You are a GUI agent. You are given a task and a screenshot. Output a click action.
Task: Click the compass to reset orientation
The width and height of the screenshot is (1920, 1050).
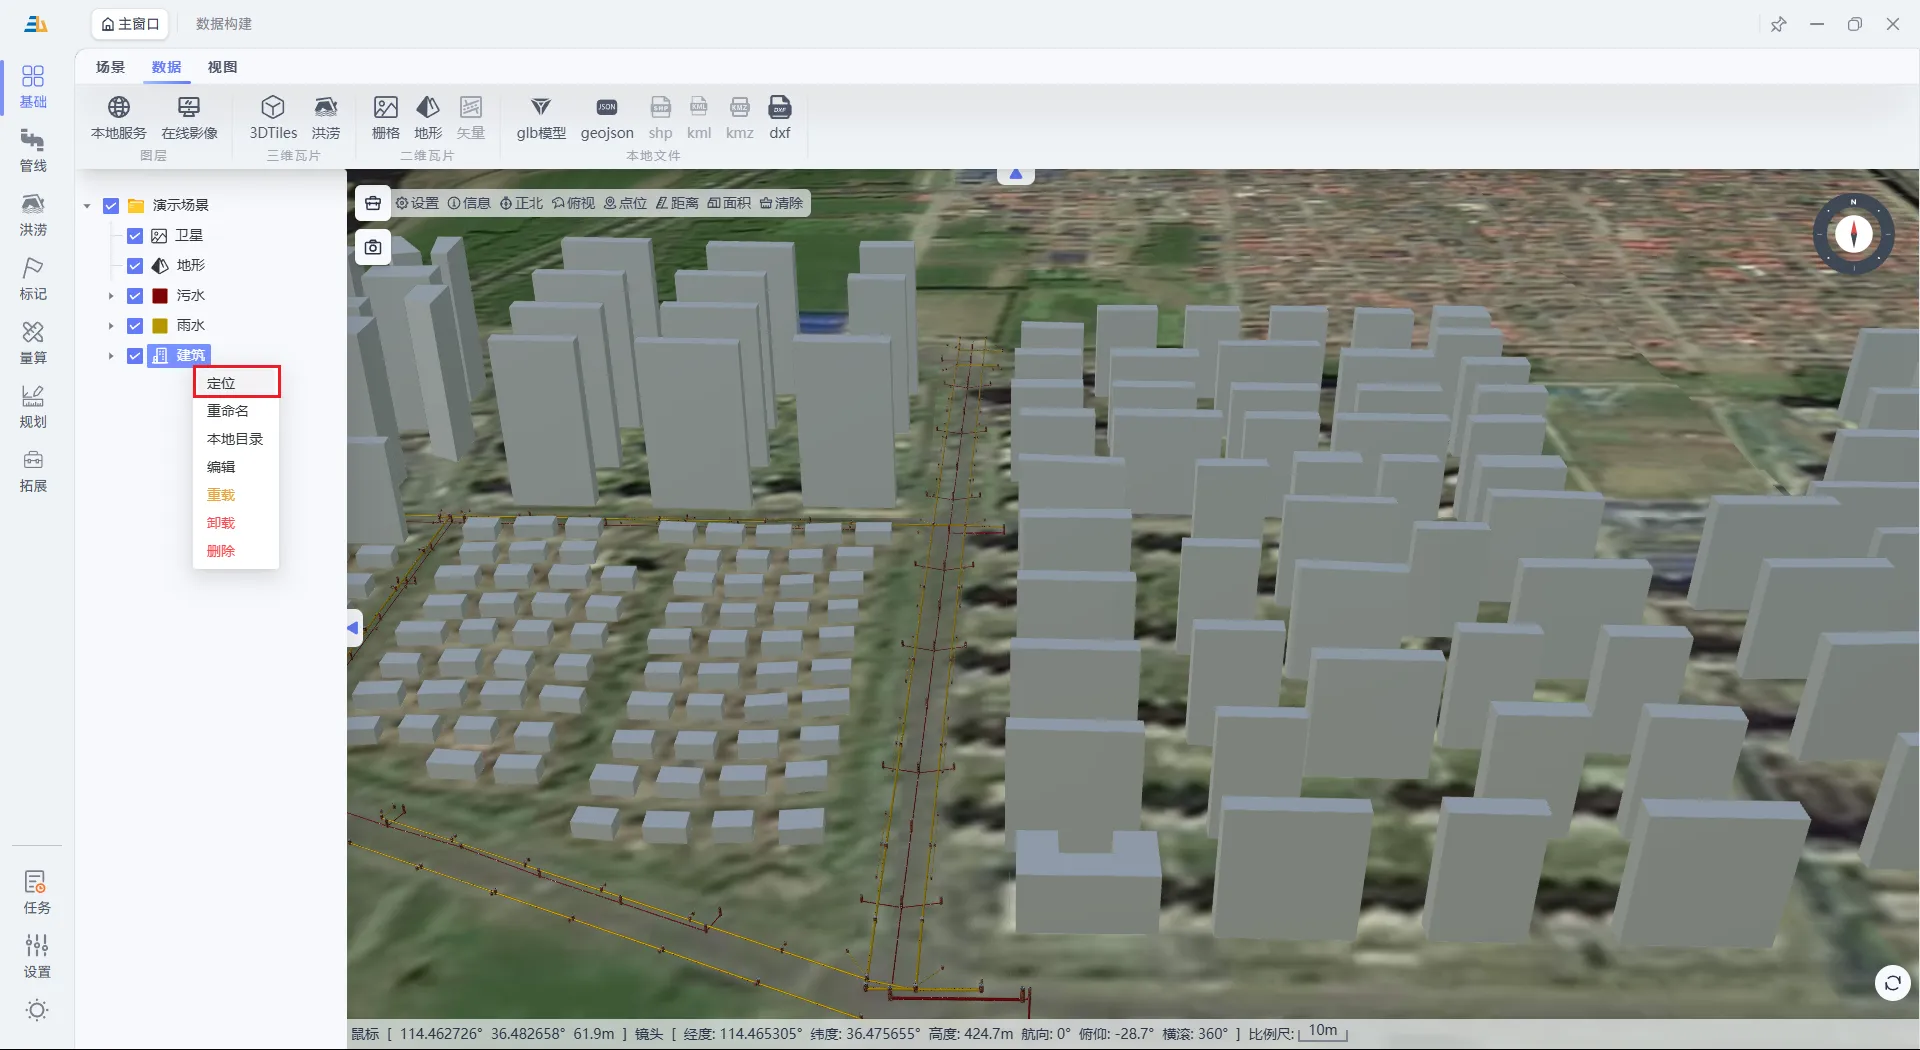point(1854,234)
